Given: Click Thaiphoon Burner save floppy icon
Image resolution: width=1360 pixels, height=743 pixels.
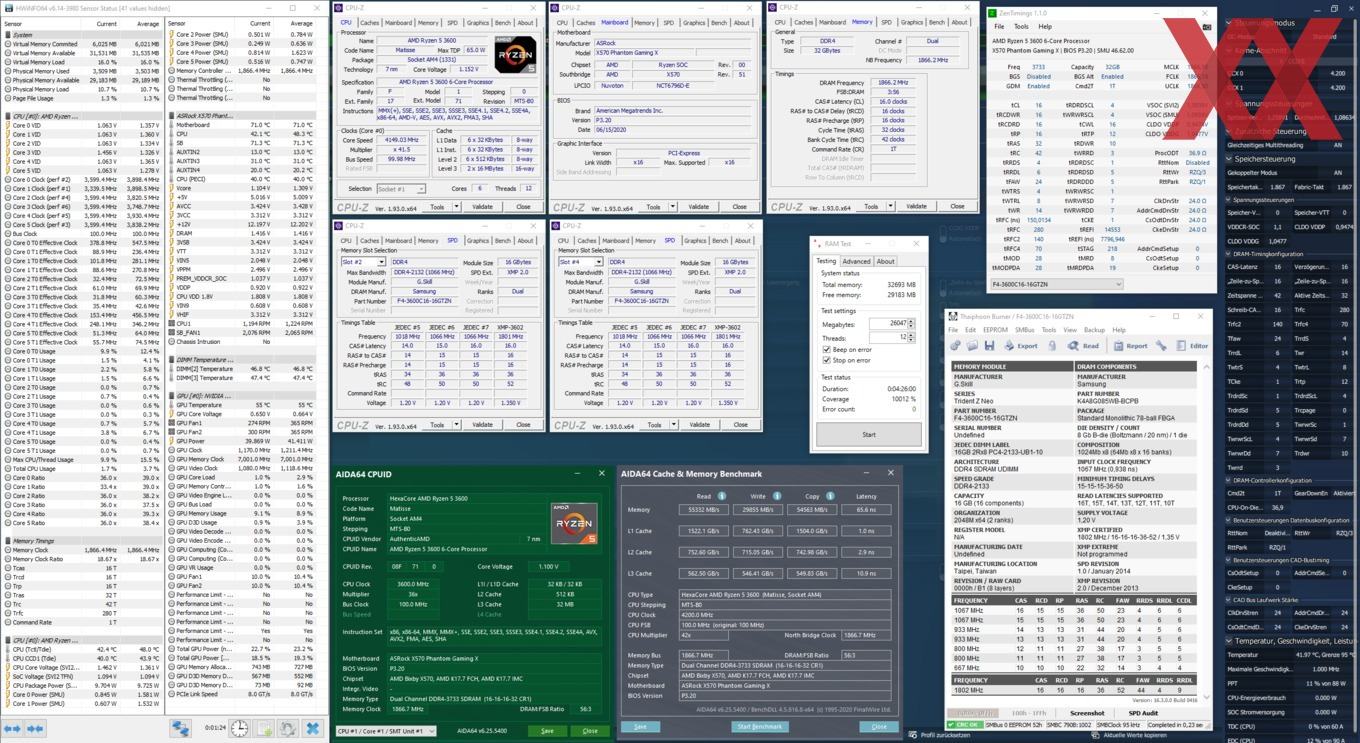Looking at the screenshot, I should point(989,346).
